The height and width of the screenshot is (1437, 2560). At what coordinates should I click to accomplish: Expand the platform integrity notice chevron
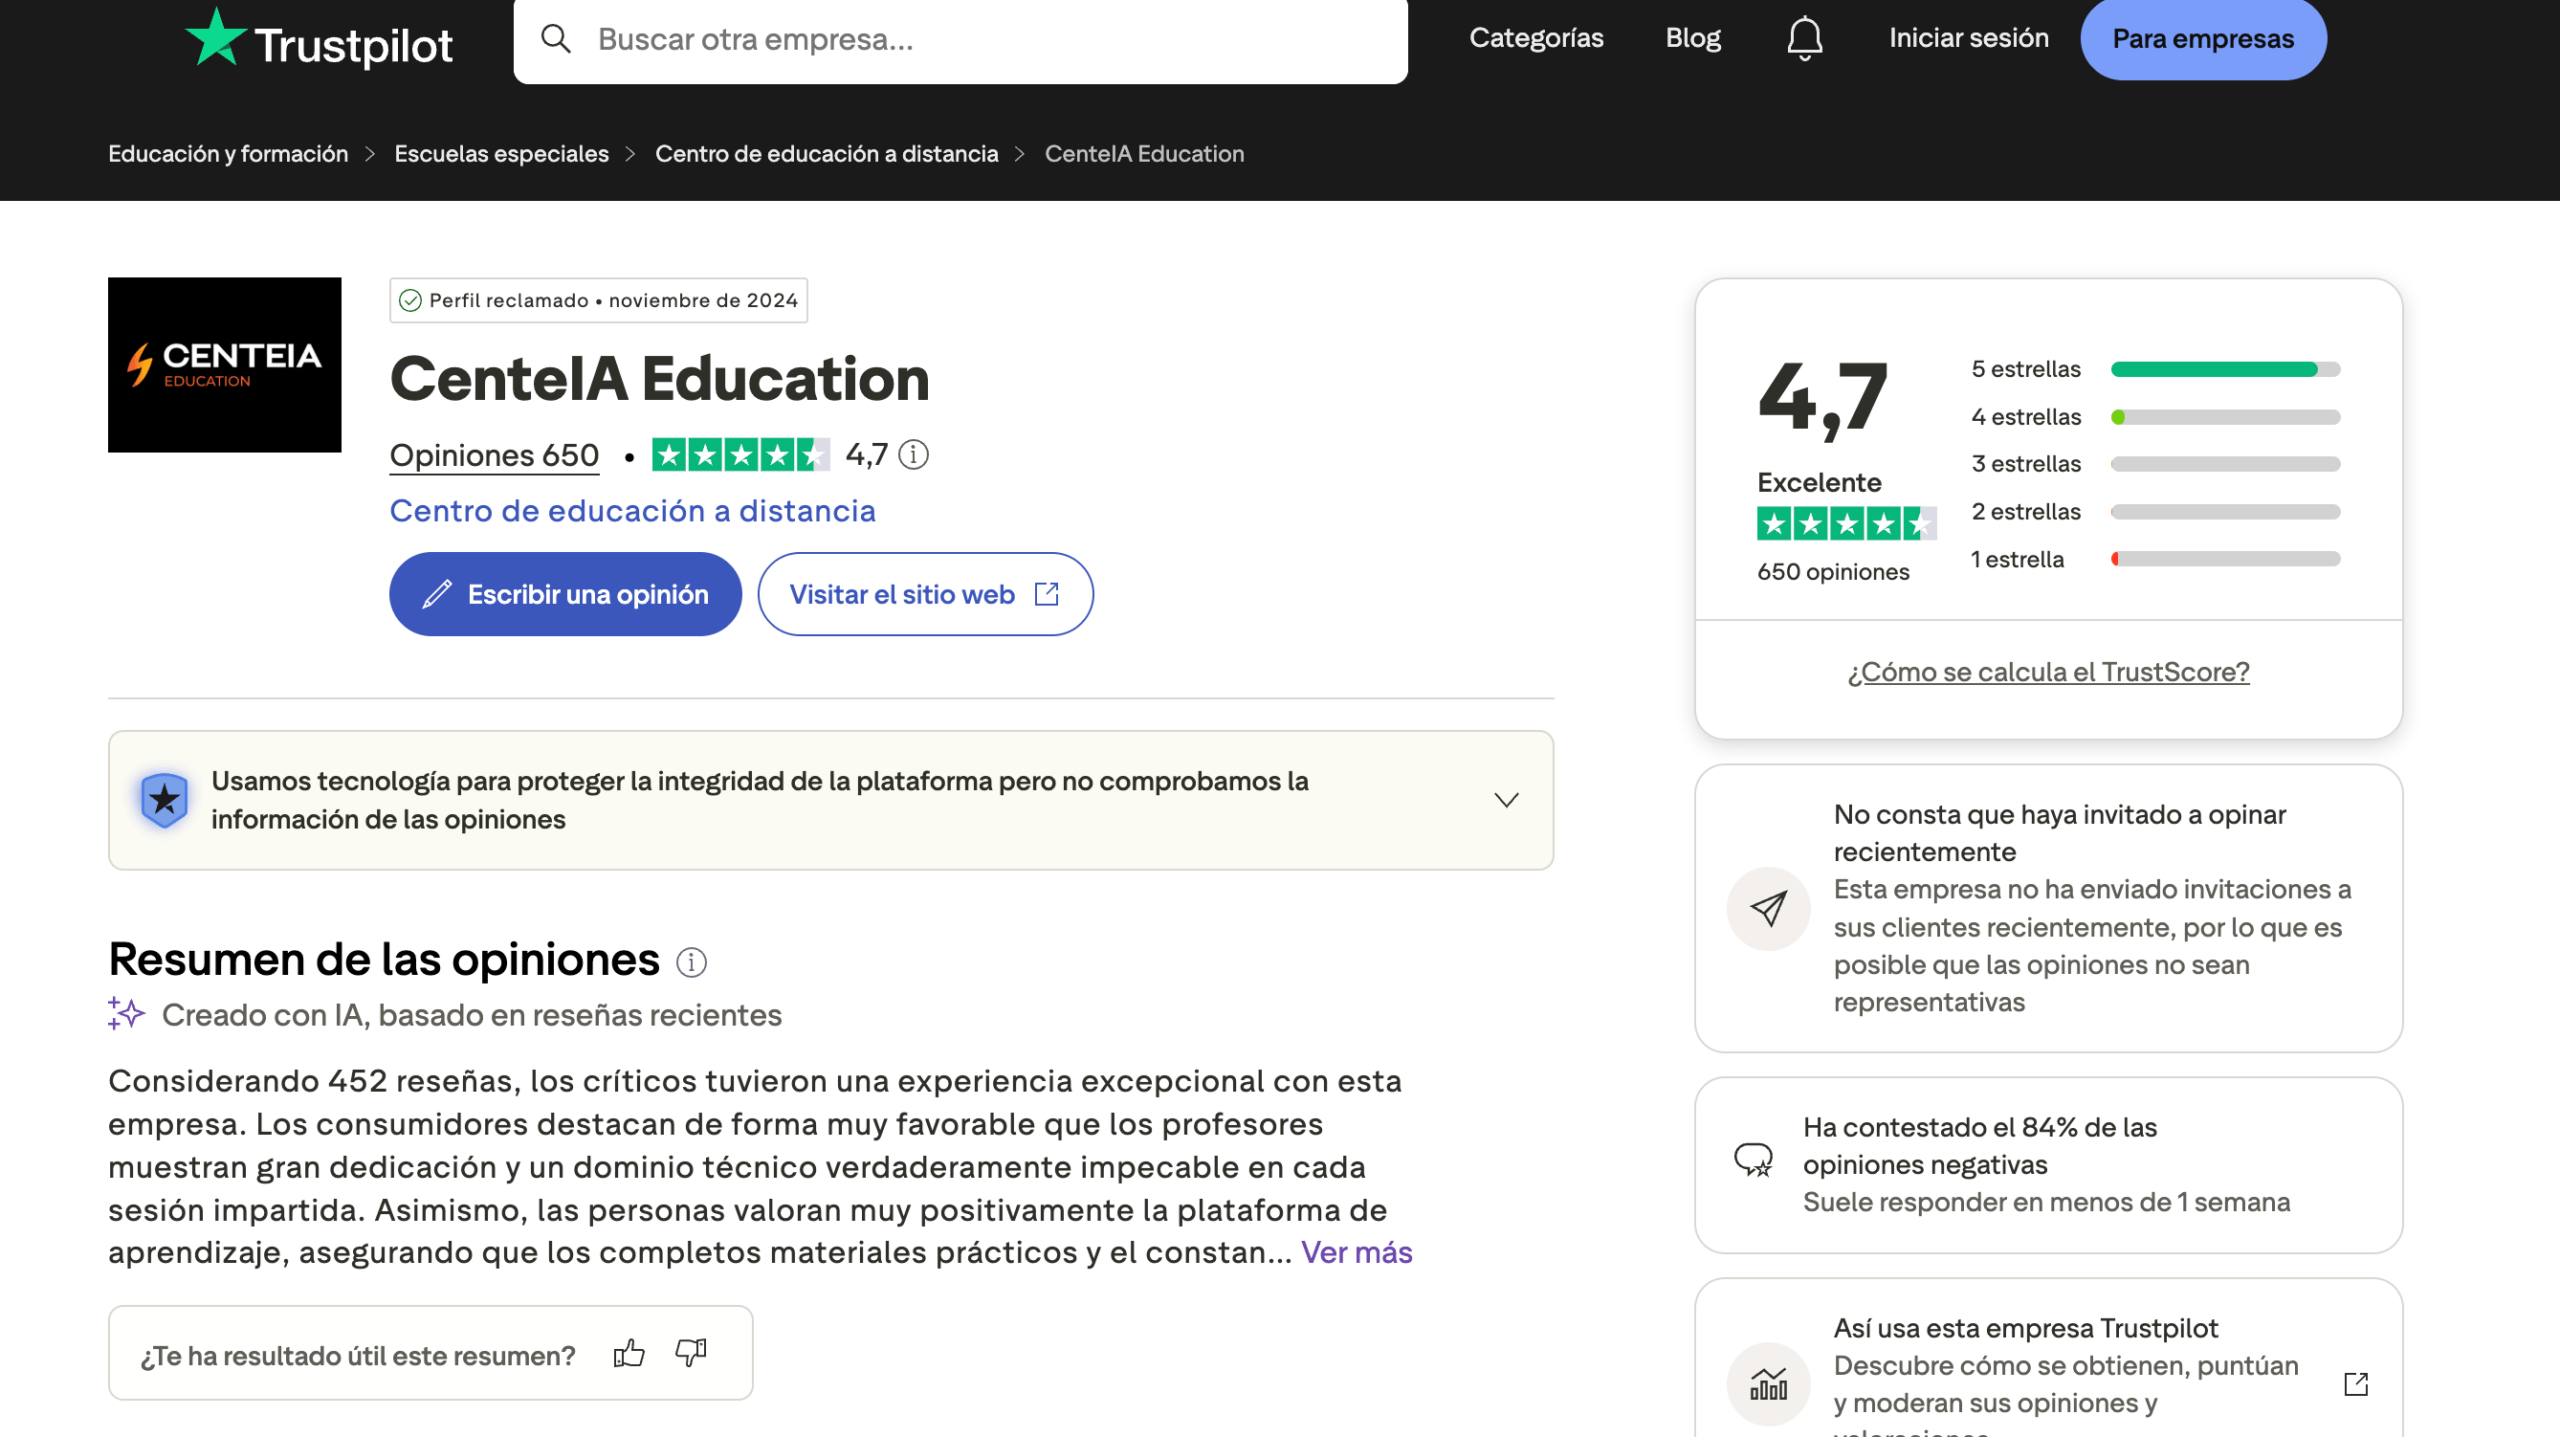tap(1506, 800)
